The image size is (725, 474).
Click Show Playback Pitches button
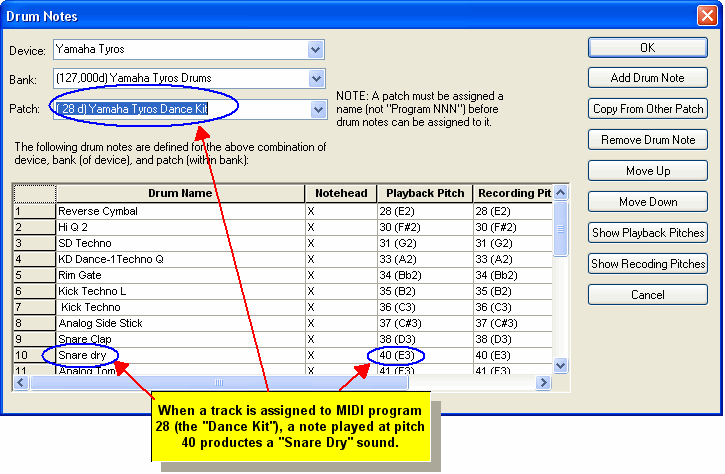[x=647, y=233]
